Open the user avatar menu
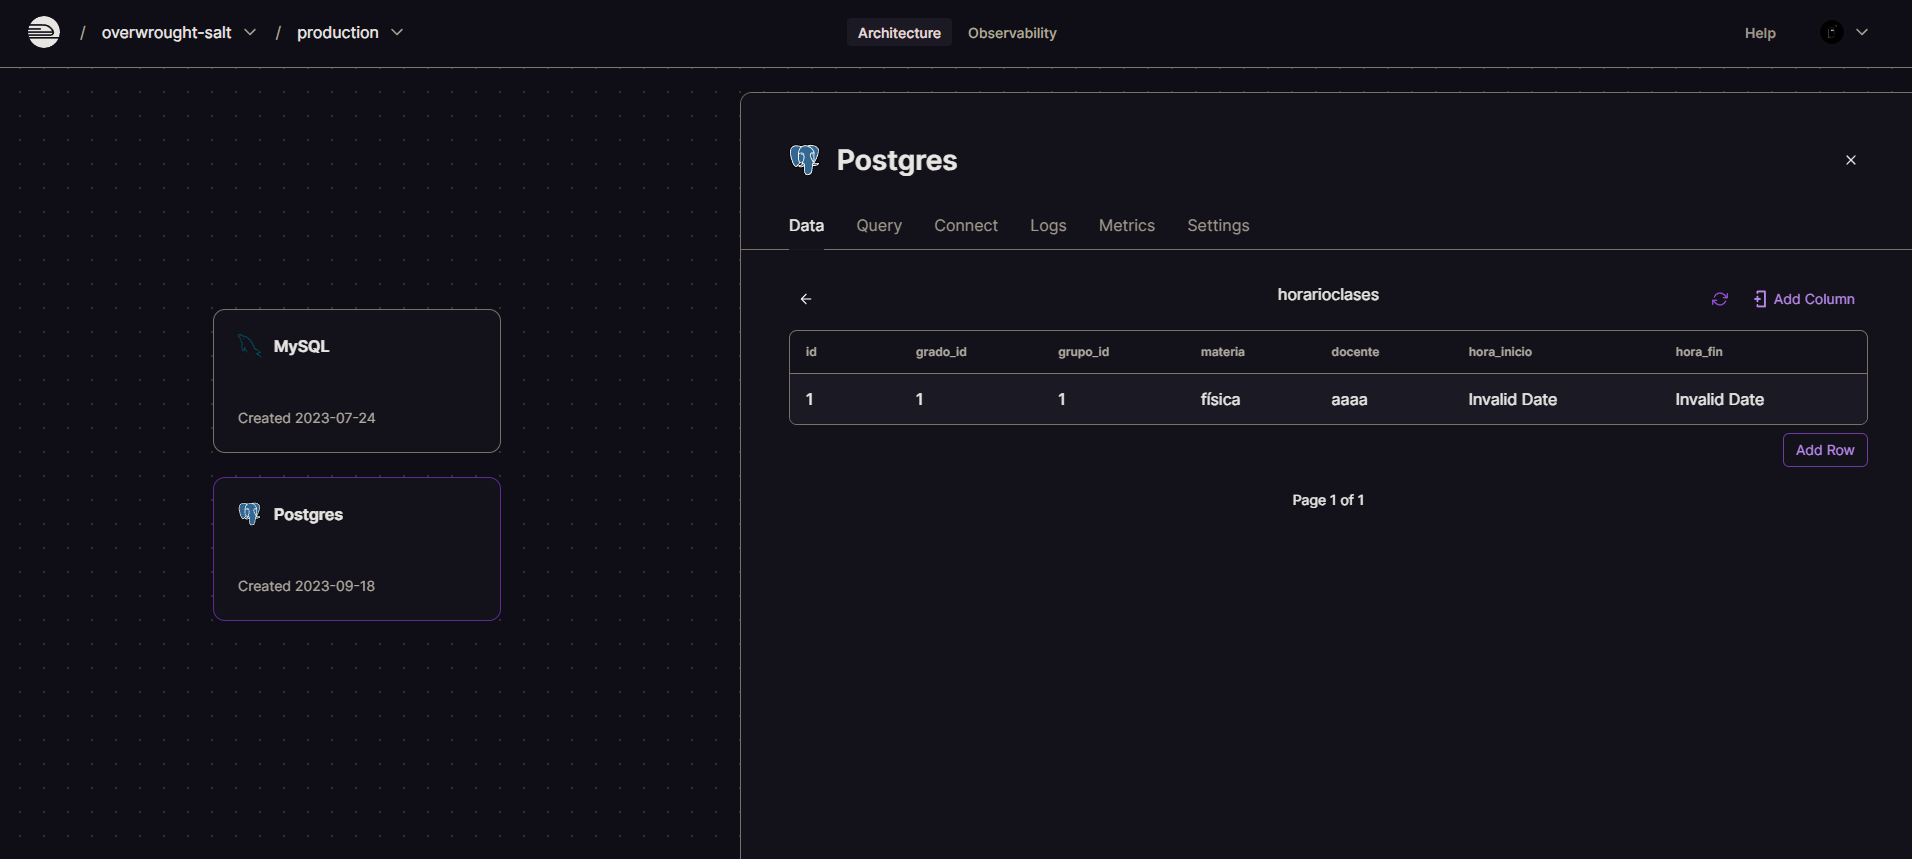This screenshot has width=1912, height=859. 1831,32
